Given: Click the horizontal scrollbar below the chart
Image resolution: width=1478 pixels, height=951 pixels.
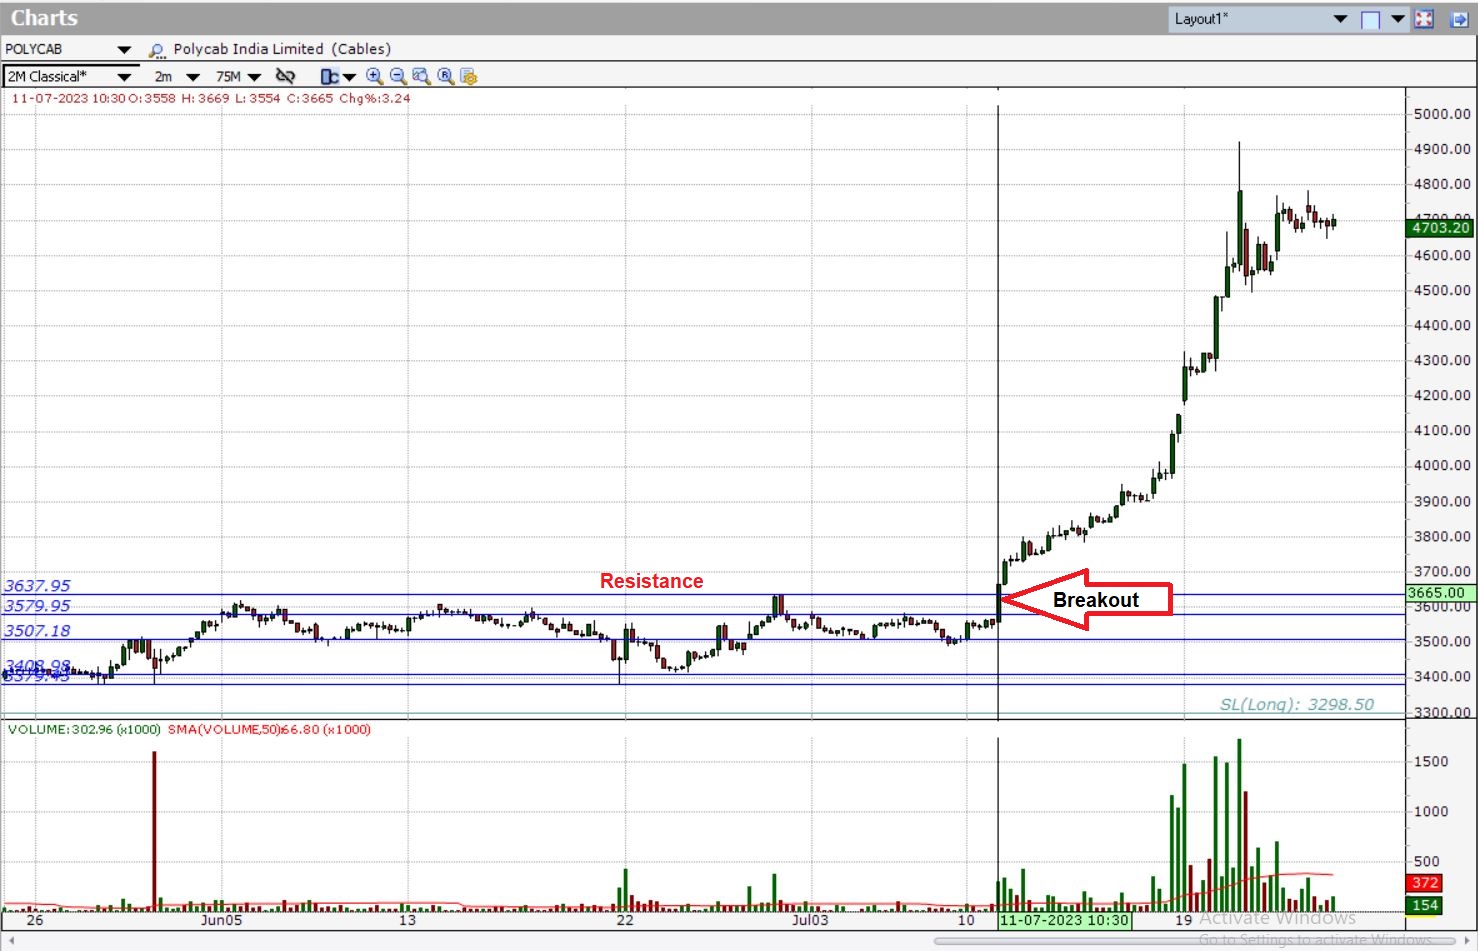Looking at the screenshot, I should (x=1180, y=940).
